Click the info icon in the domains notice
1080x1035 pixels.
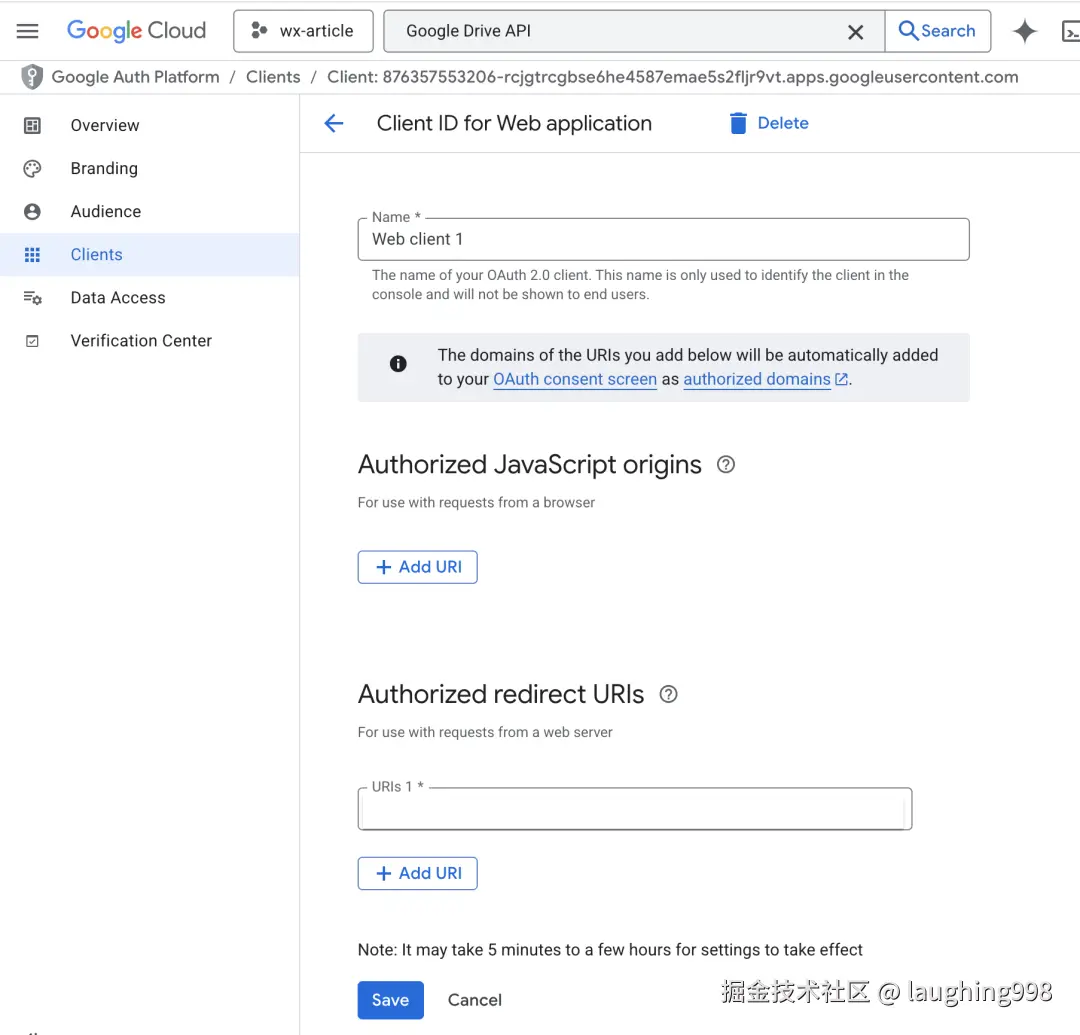point(398,364)
